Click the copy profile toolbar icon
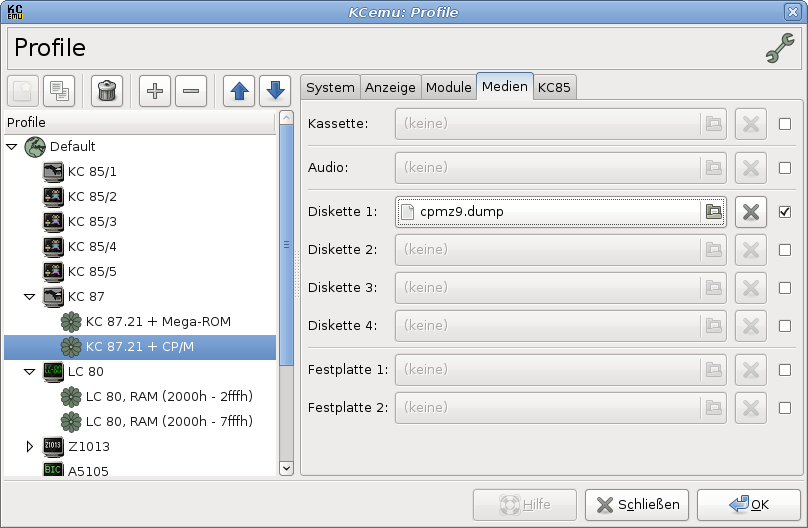The image size is (808, 528). pyautogui.click(x=59, y=91)
